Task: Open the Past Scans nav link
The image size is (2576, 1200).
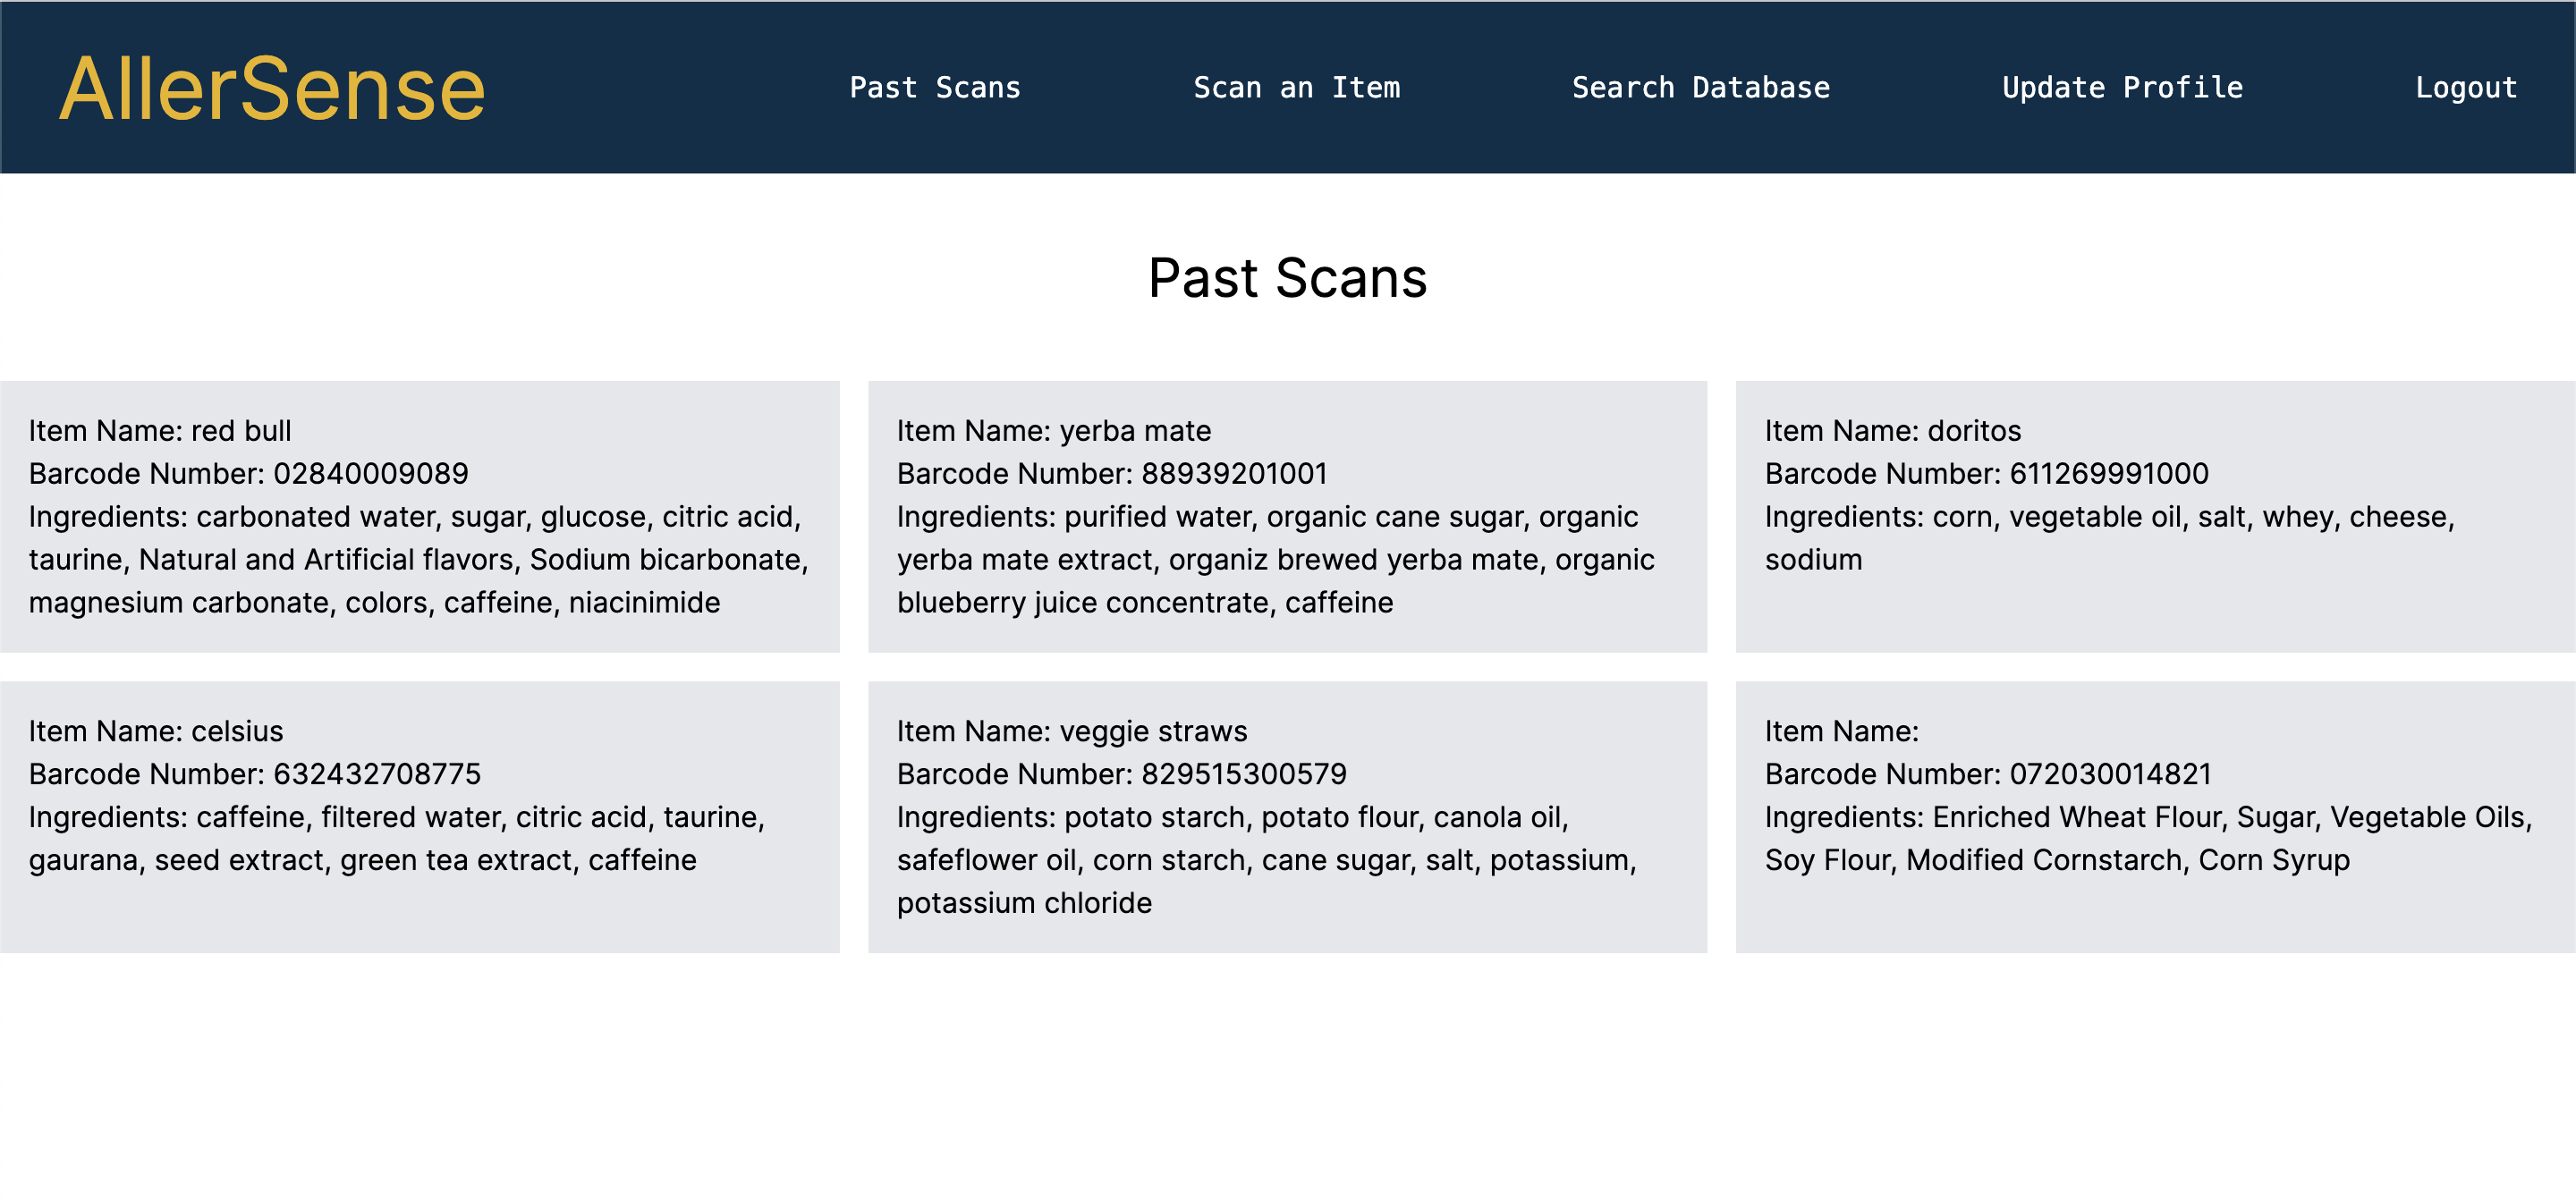Action: [x=934, y=88]
